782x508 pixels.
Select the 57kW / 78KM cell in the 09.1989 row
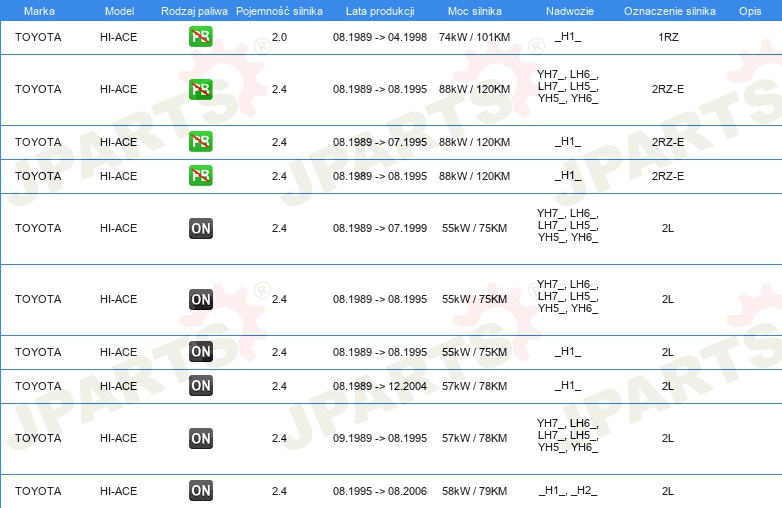pyautogui.click(x=474, y=438)
